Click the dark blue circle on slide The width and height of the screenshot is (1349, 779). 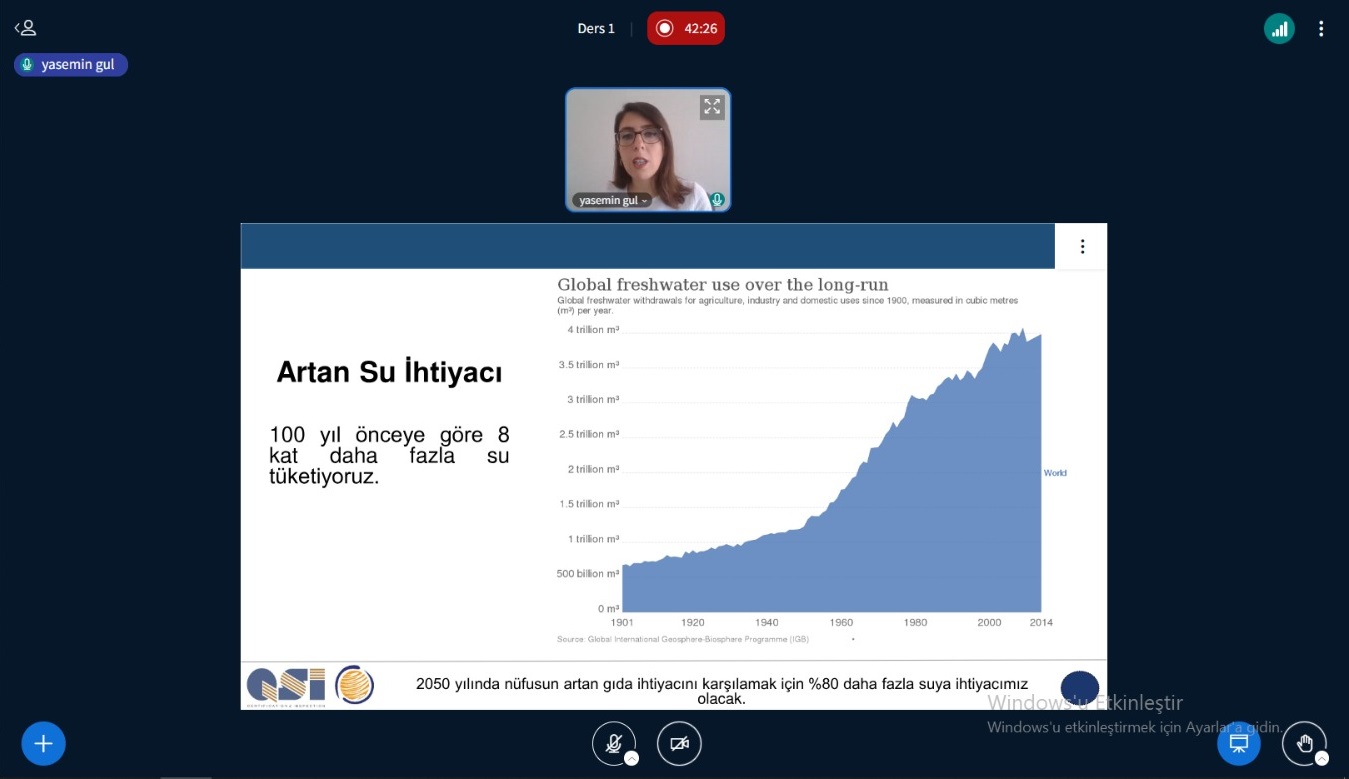1079,688
